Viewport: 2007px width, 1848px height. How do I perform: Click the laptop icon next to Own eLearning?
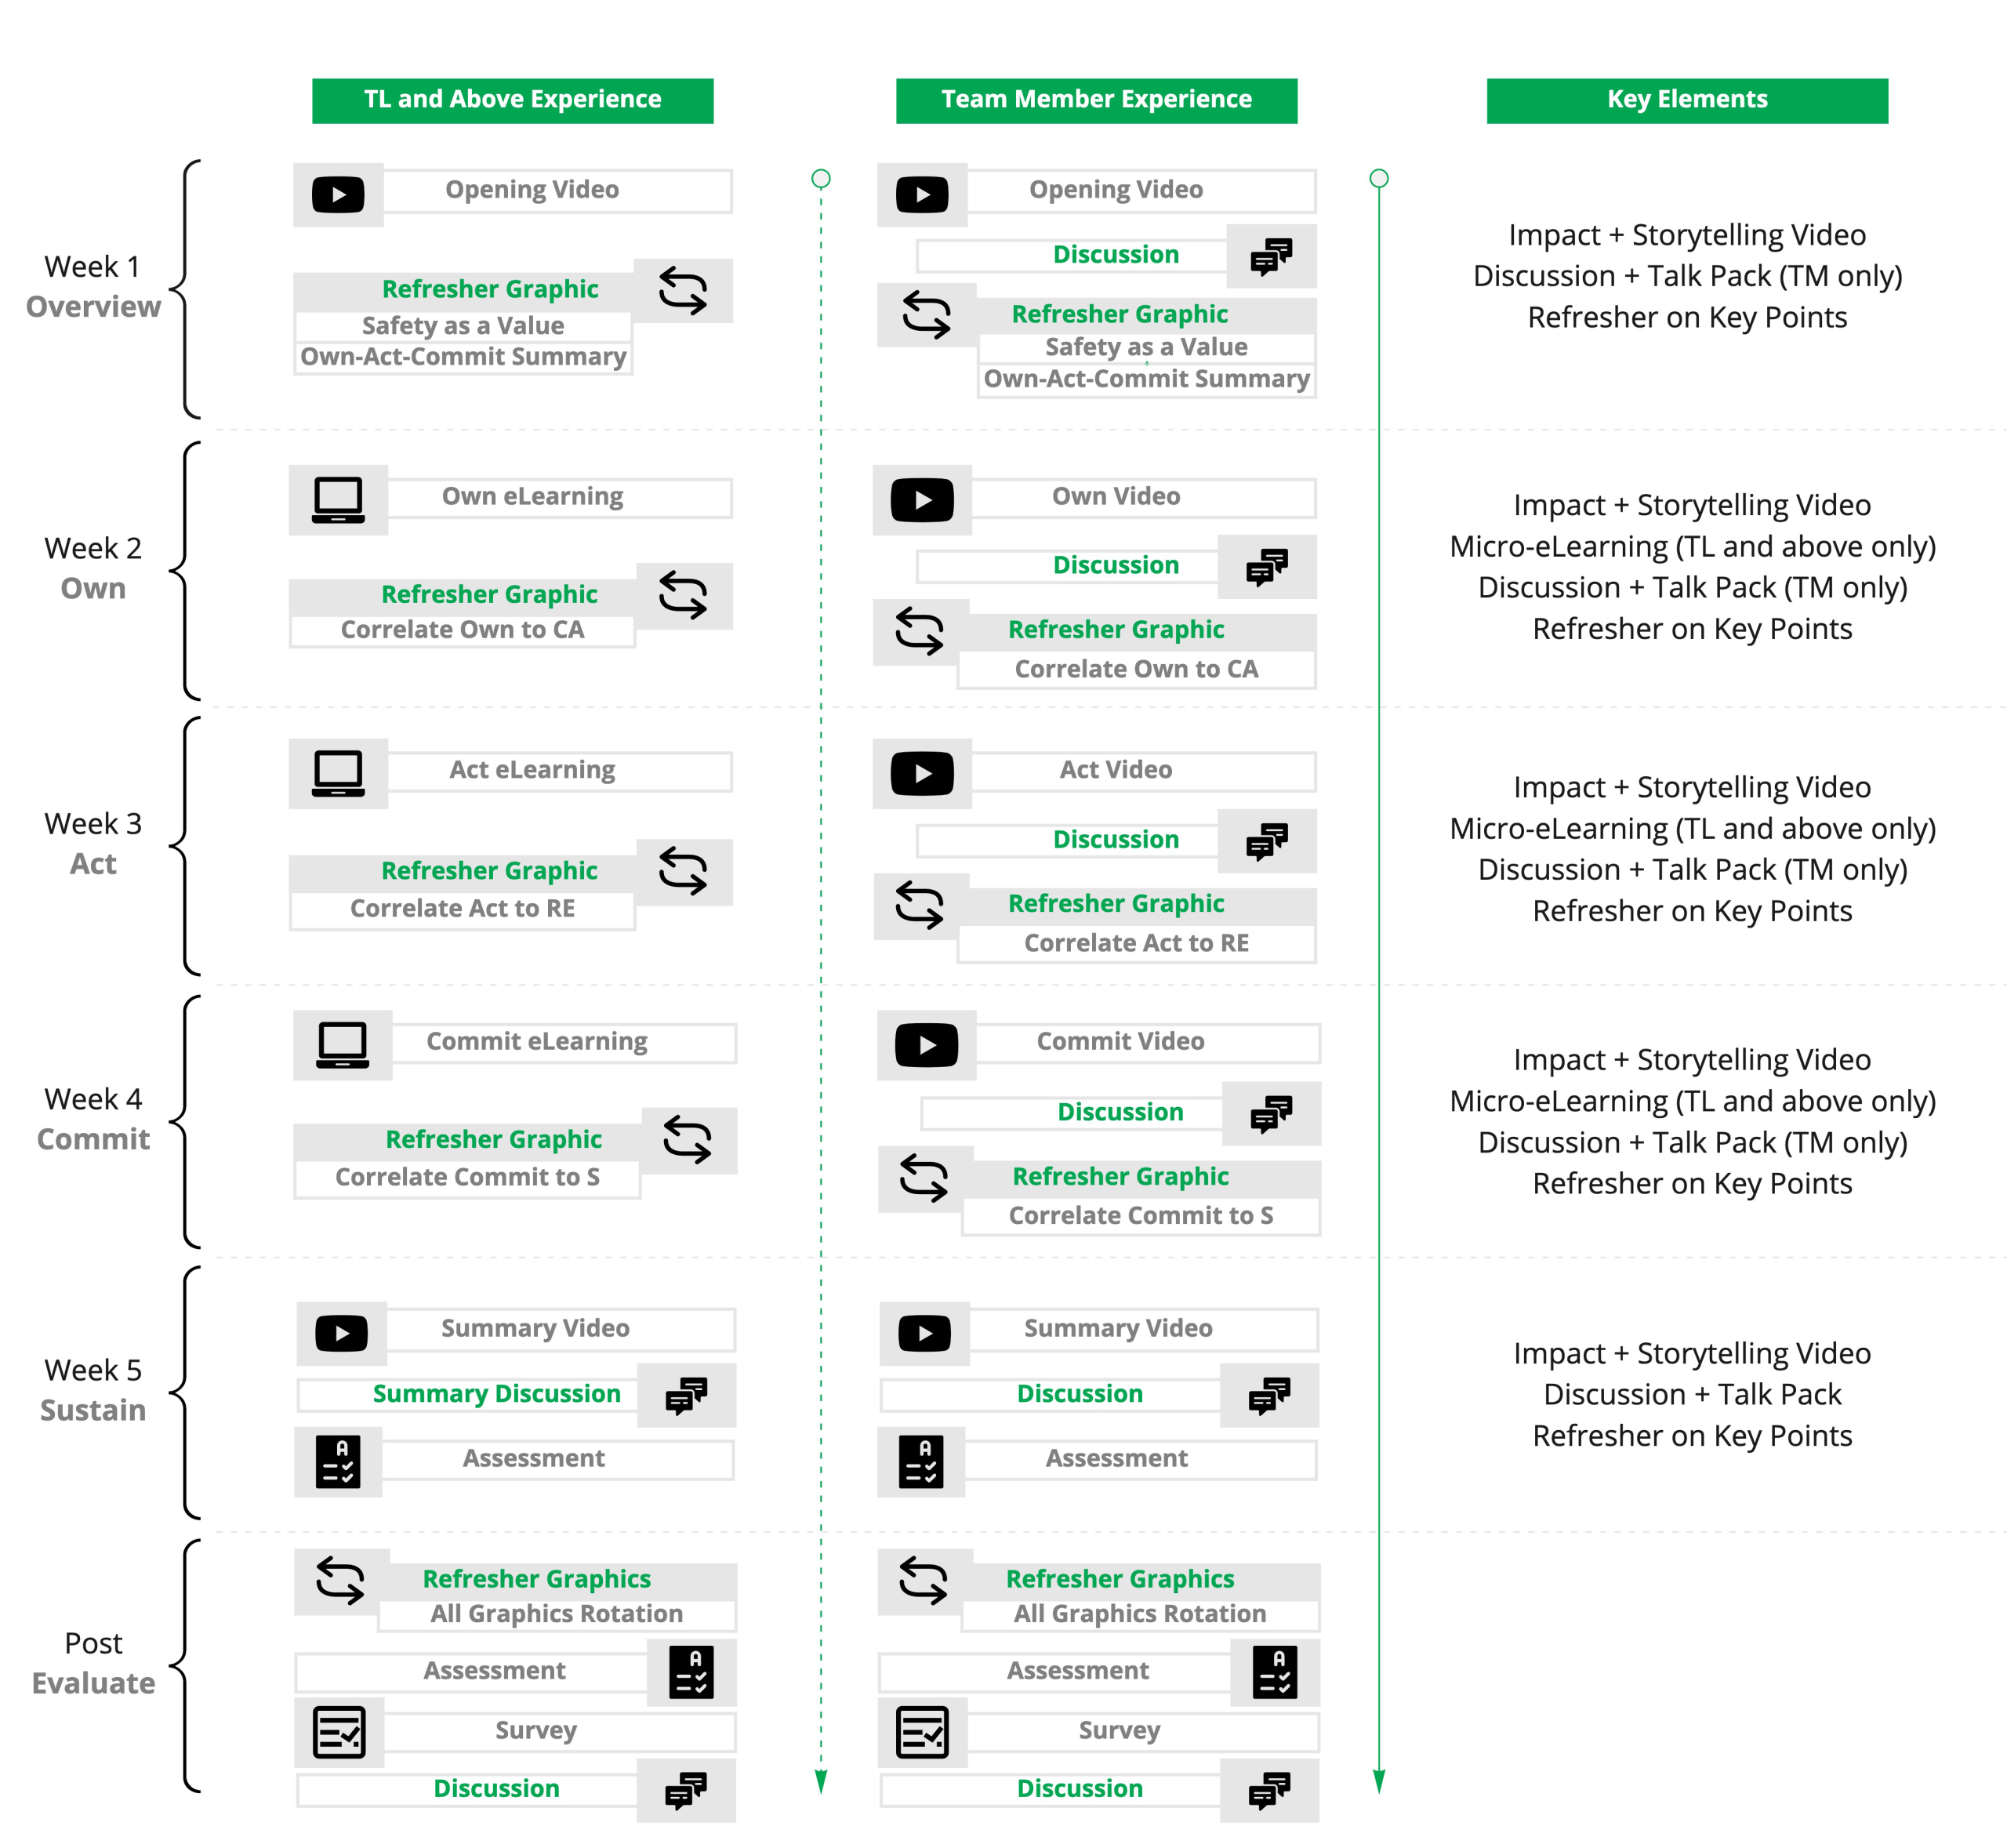(x=338, y=500)
